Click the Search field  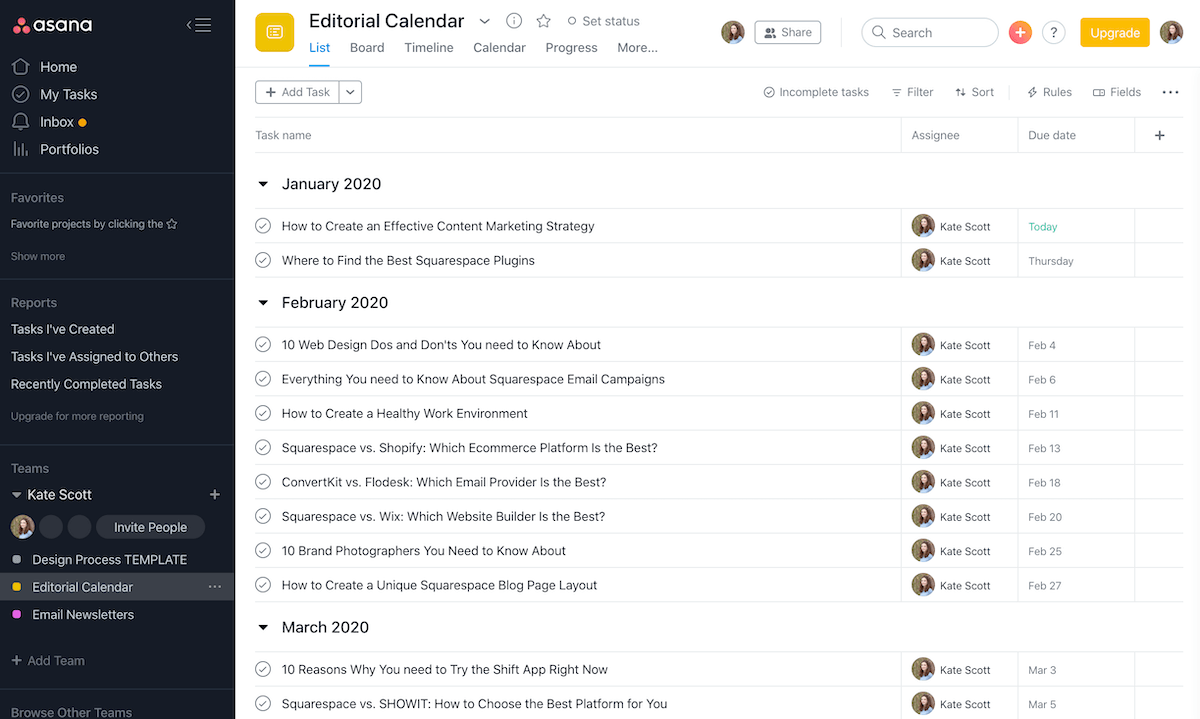930,32
